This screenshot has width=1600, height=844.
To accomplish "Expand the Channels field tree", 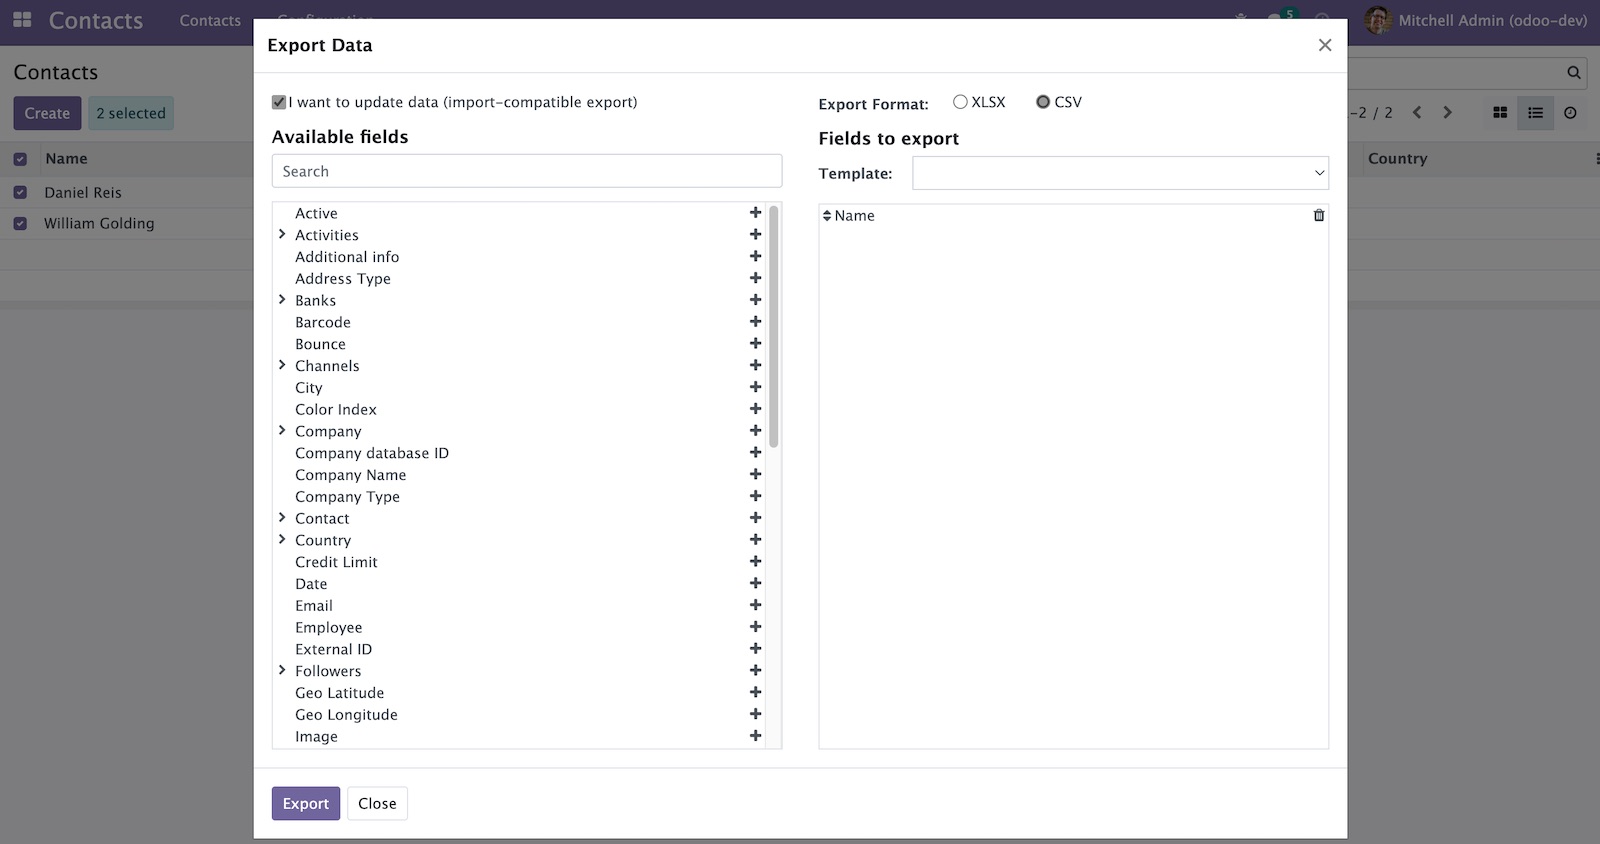I will tap(282, 366).
